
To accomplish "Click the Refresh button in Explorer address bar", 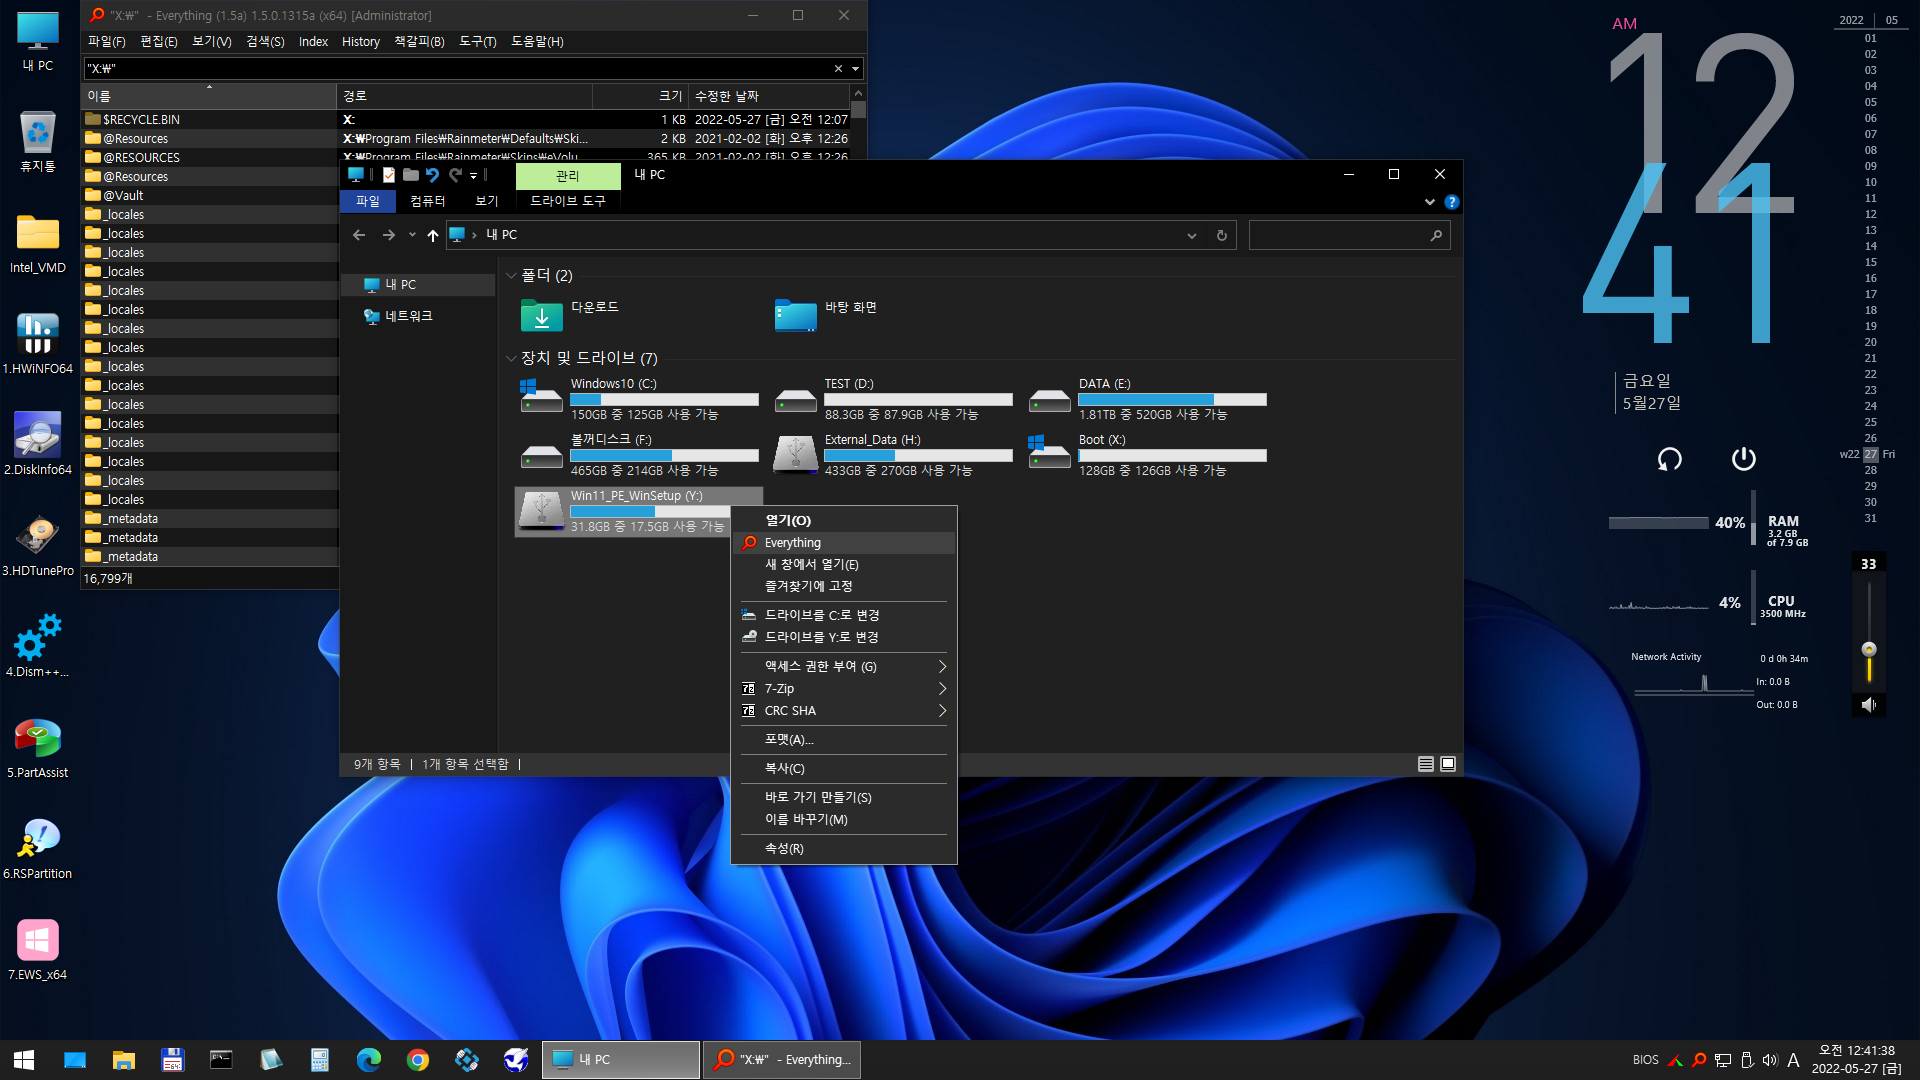I will click(x=1221, y=236).
